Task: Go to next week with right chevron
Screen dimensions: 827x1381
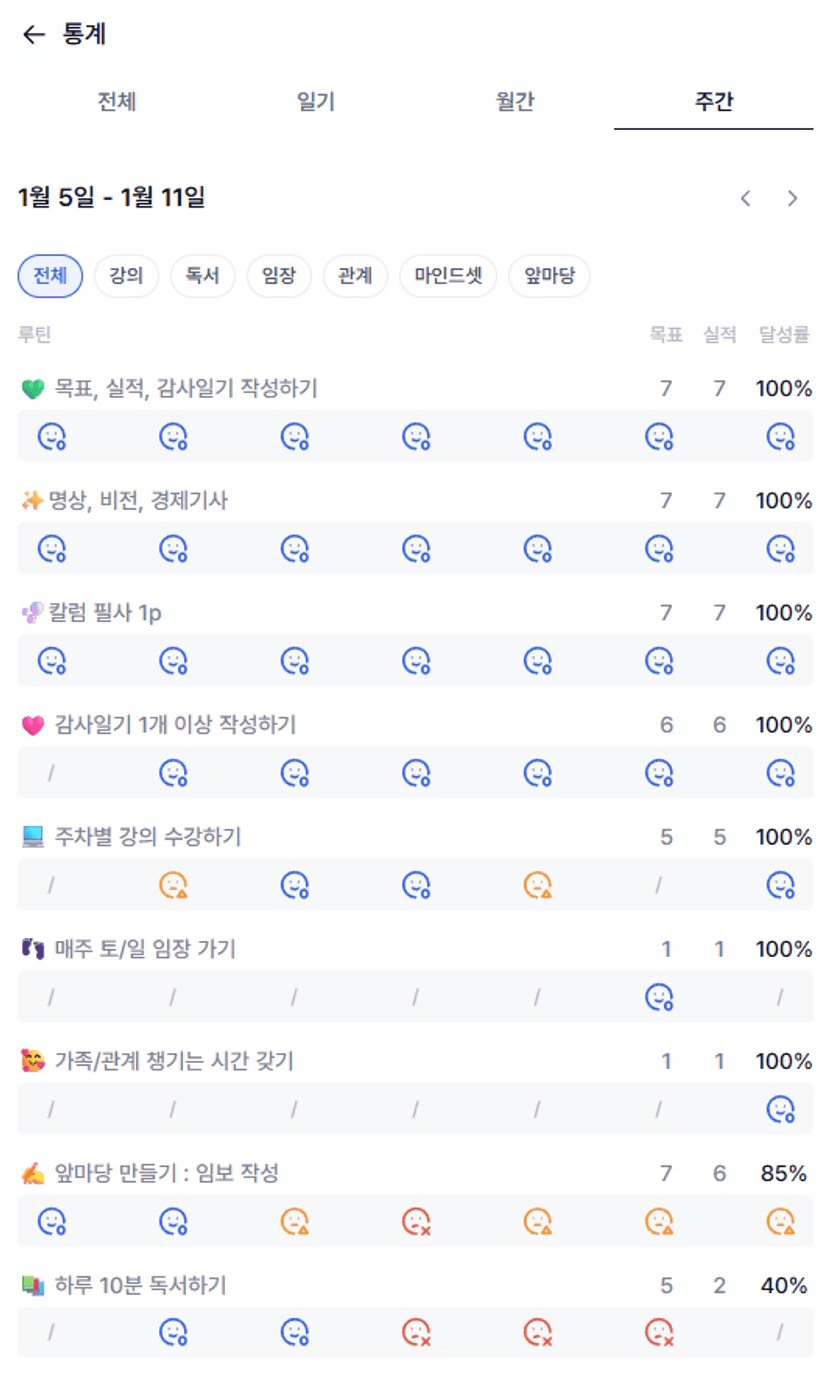Action: (x=792, y=198)
